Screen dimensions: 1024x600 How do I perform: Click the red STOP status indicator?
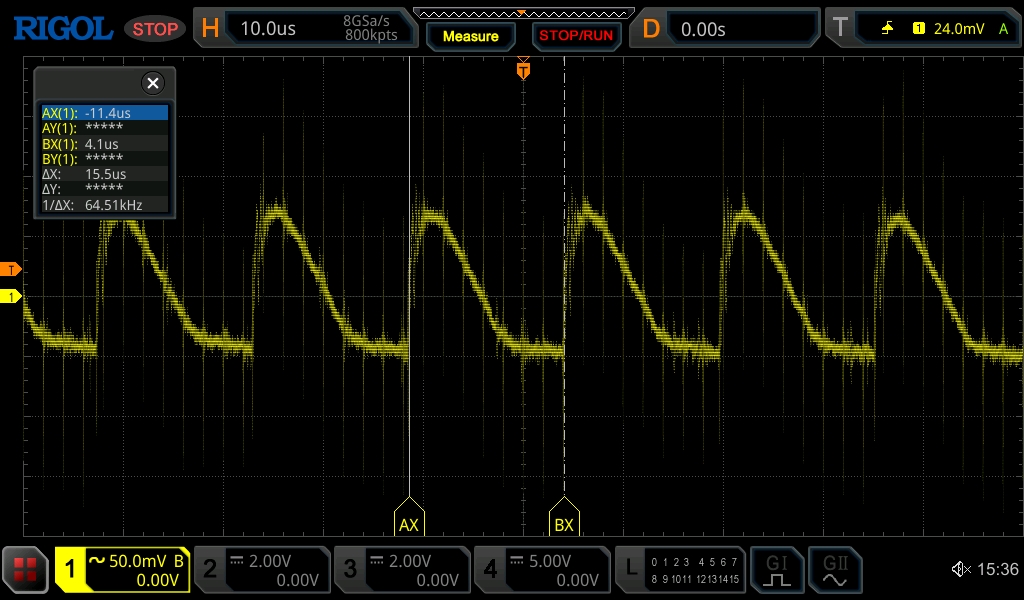click(x=155, y=29)
